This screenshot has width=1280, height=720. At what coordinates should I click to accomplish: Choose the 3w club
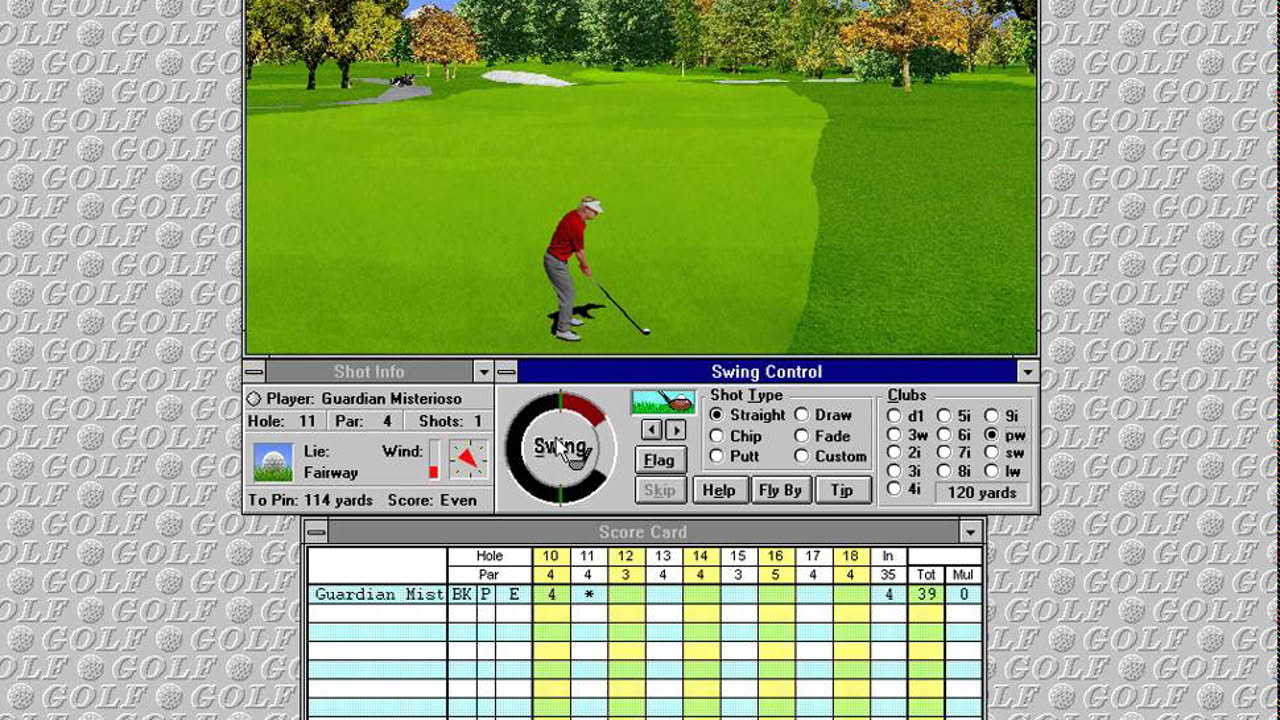tap(907, 435)
